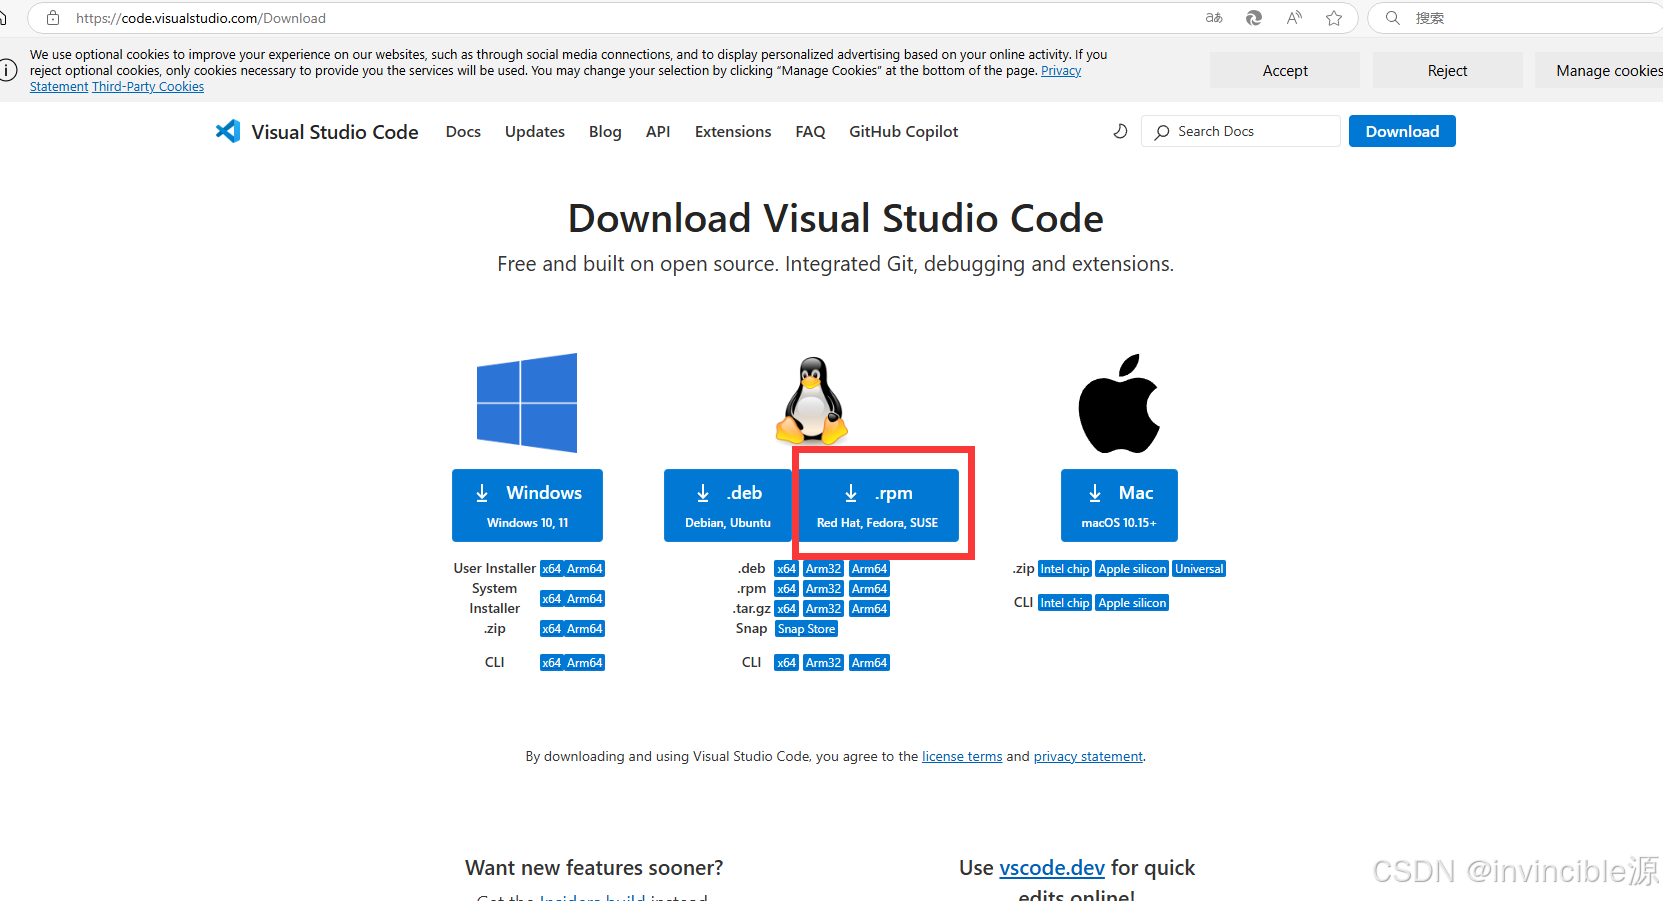Select Universal Mac .zip download
1663x901 pixels.
point(1199,569)
